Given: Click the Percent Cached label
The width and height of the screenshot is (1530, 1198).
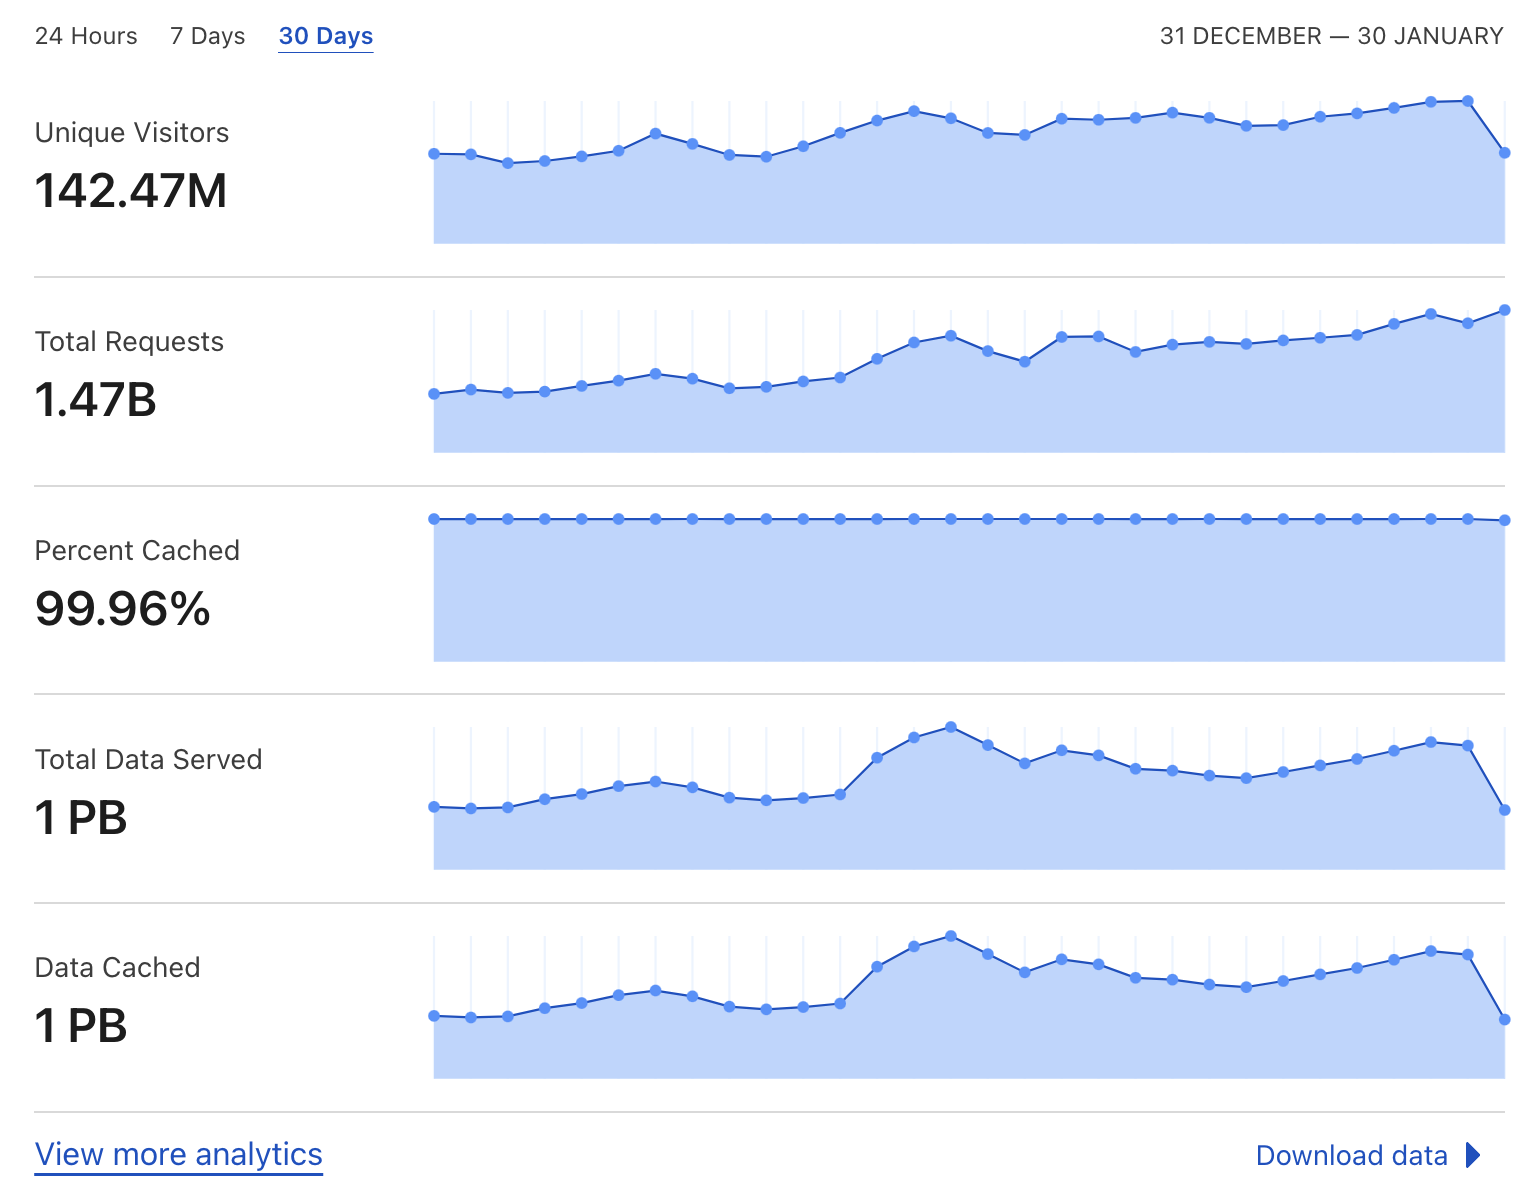Looking at the screenshot, I should pyautogui.click(x=137, y=551).
